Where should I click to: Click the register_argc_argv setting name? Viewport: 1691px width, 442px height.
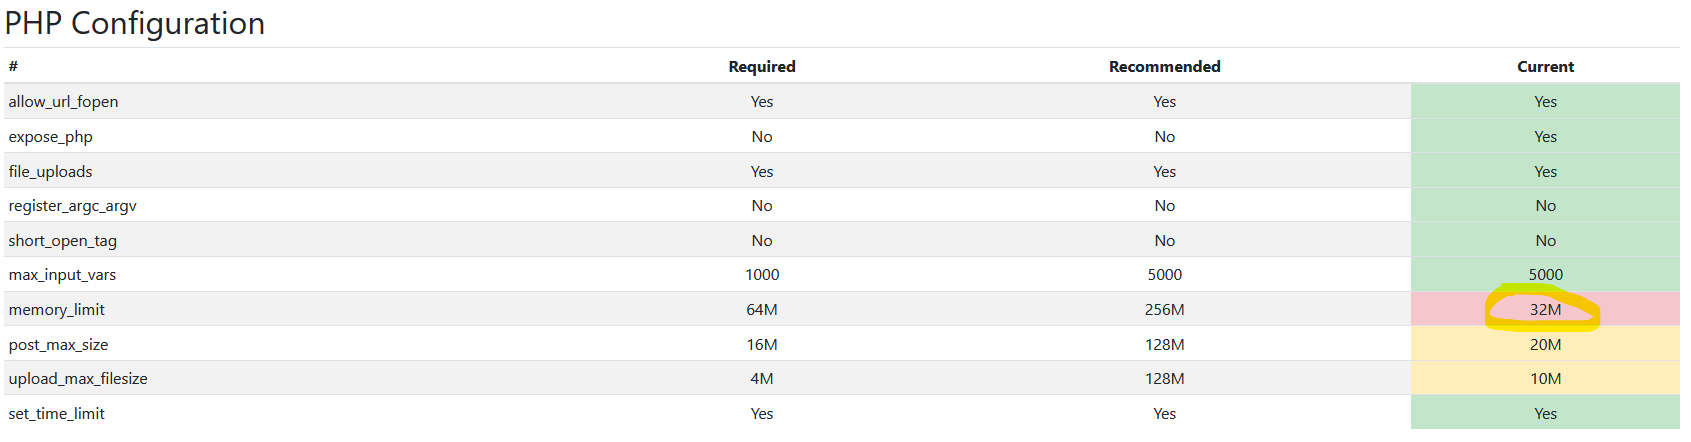72,206
